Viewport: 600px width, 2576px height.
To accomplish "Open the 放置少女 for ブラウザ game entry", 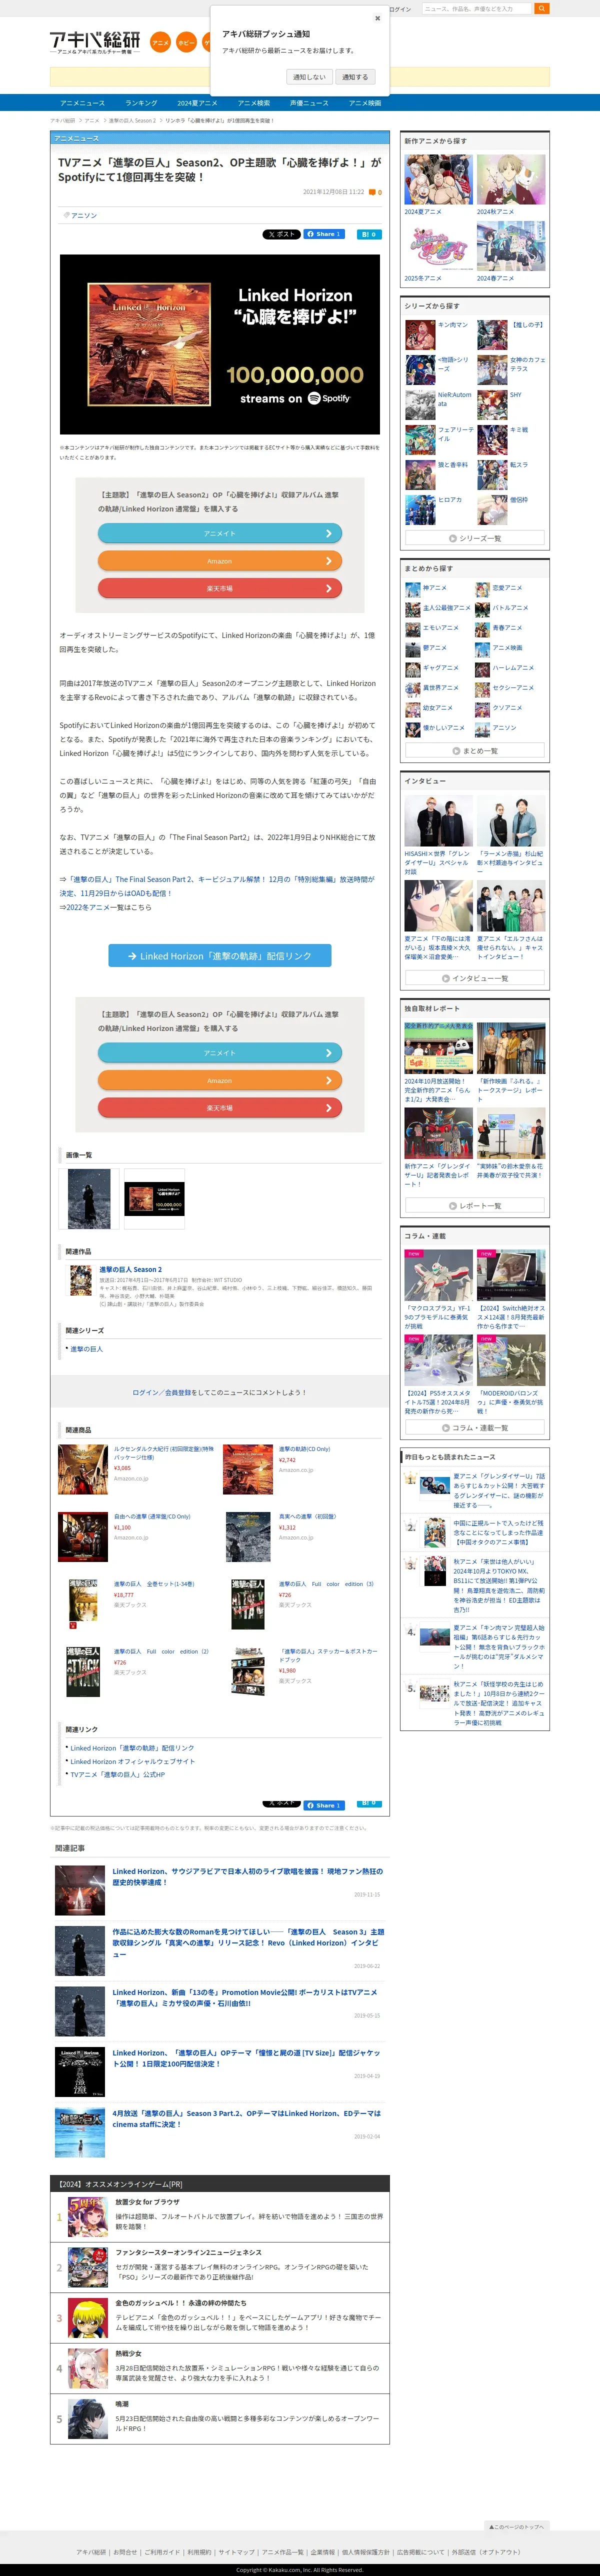I will click(x=147, y=2201).
